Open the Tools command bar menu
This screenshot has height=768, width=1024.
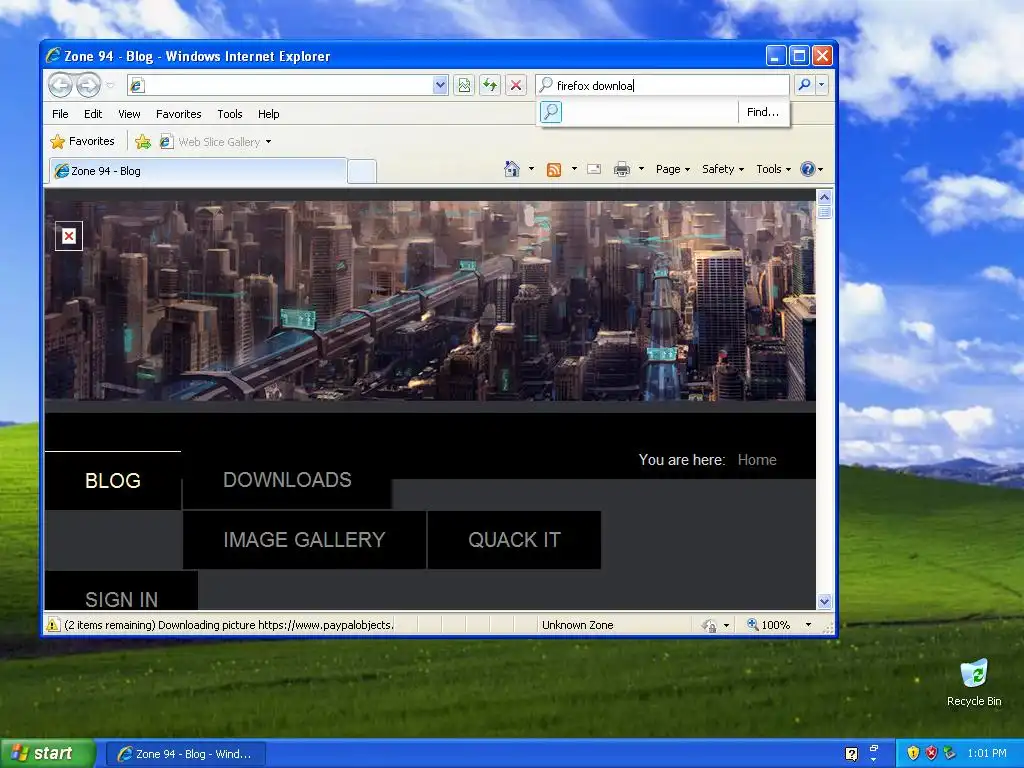[x=773, y=169]
